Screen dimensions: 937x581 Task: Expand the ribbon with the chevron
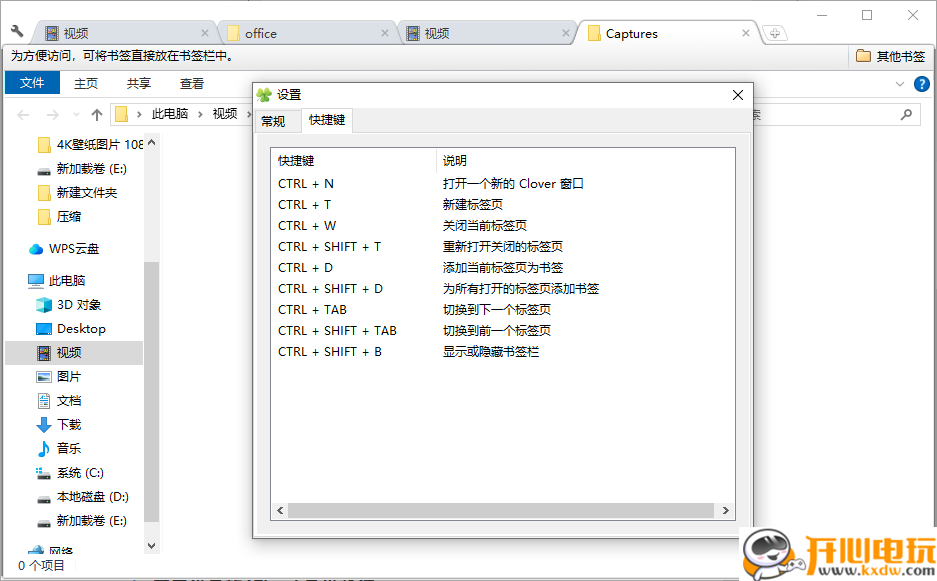(898, 84)
